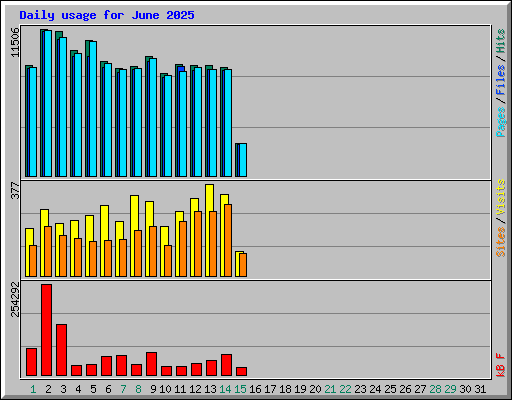Click the kilobytes axis value 254292
This screenshot has height=400, width=512.
[x=15, y=299]
